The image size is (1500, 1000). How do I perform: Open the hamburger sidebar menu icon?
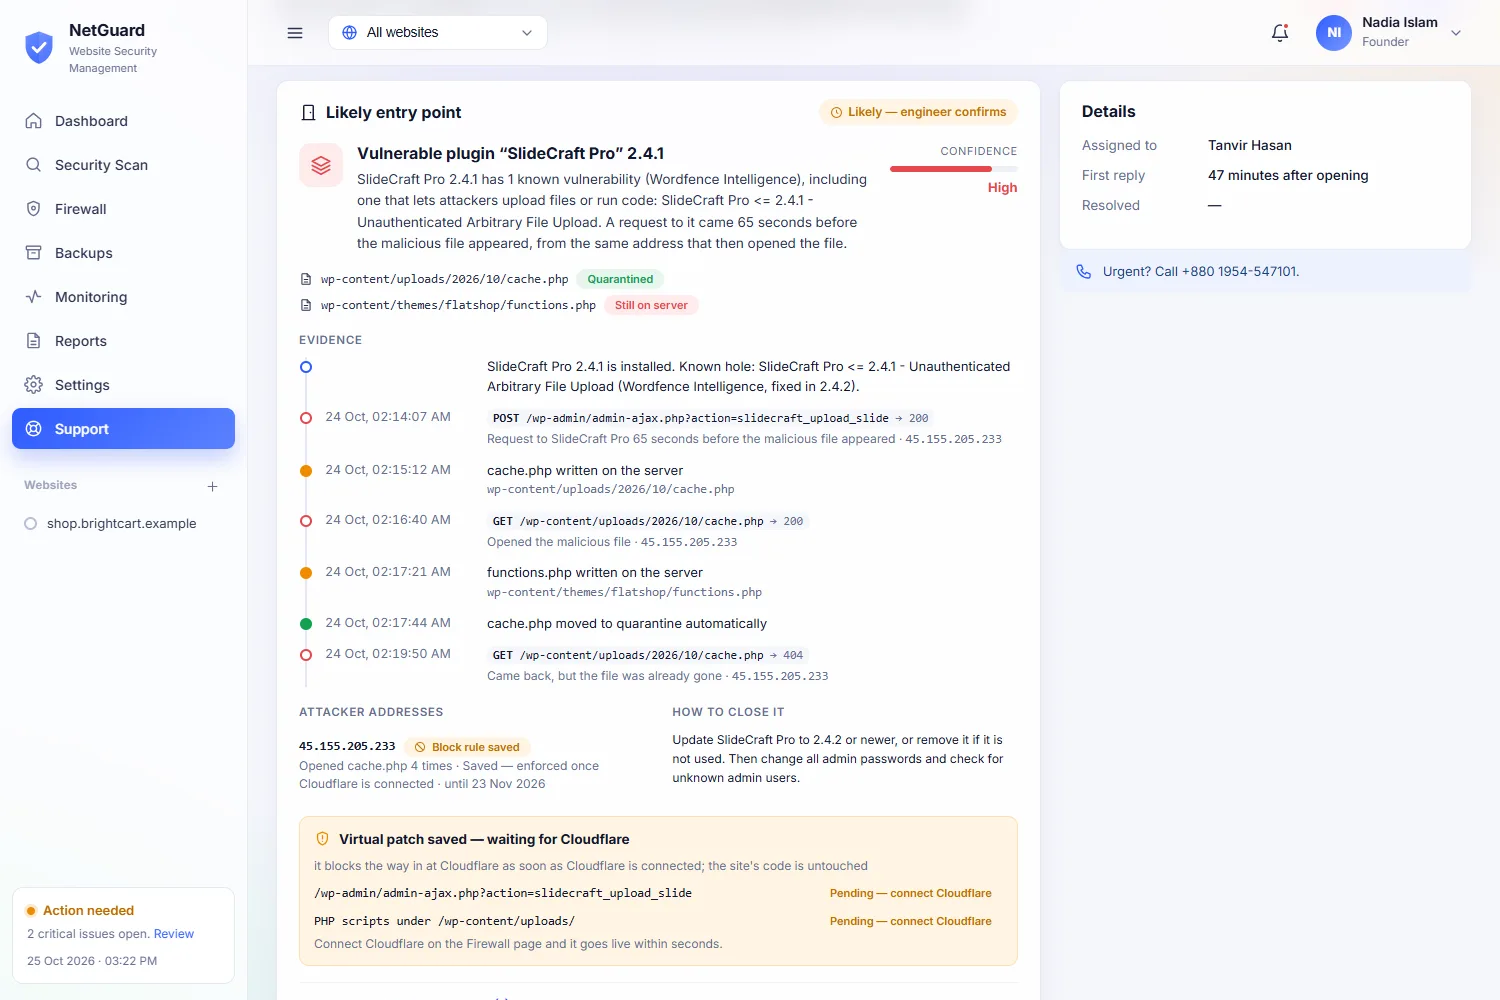[295, 33]
